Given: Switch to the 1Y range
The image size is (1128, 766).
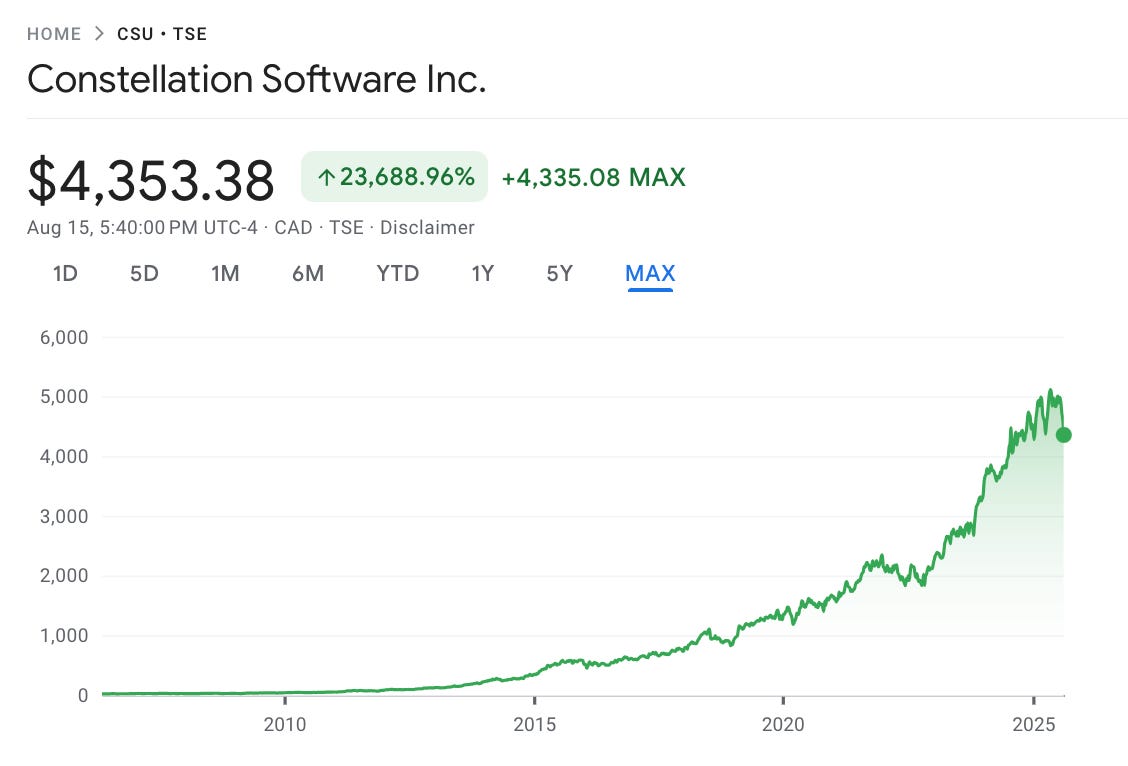Looking at the screenshot, I should click(482, 272).
